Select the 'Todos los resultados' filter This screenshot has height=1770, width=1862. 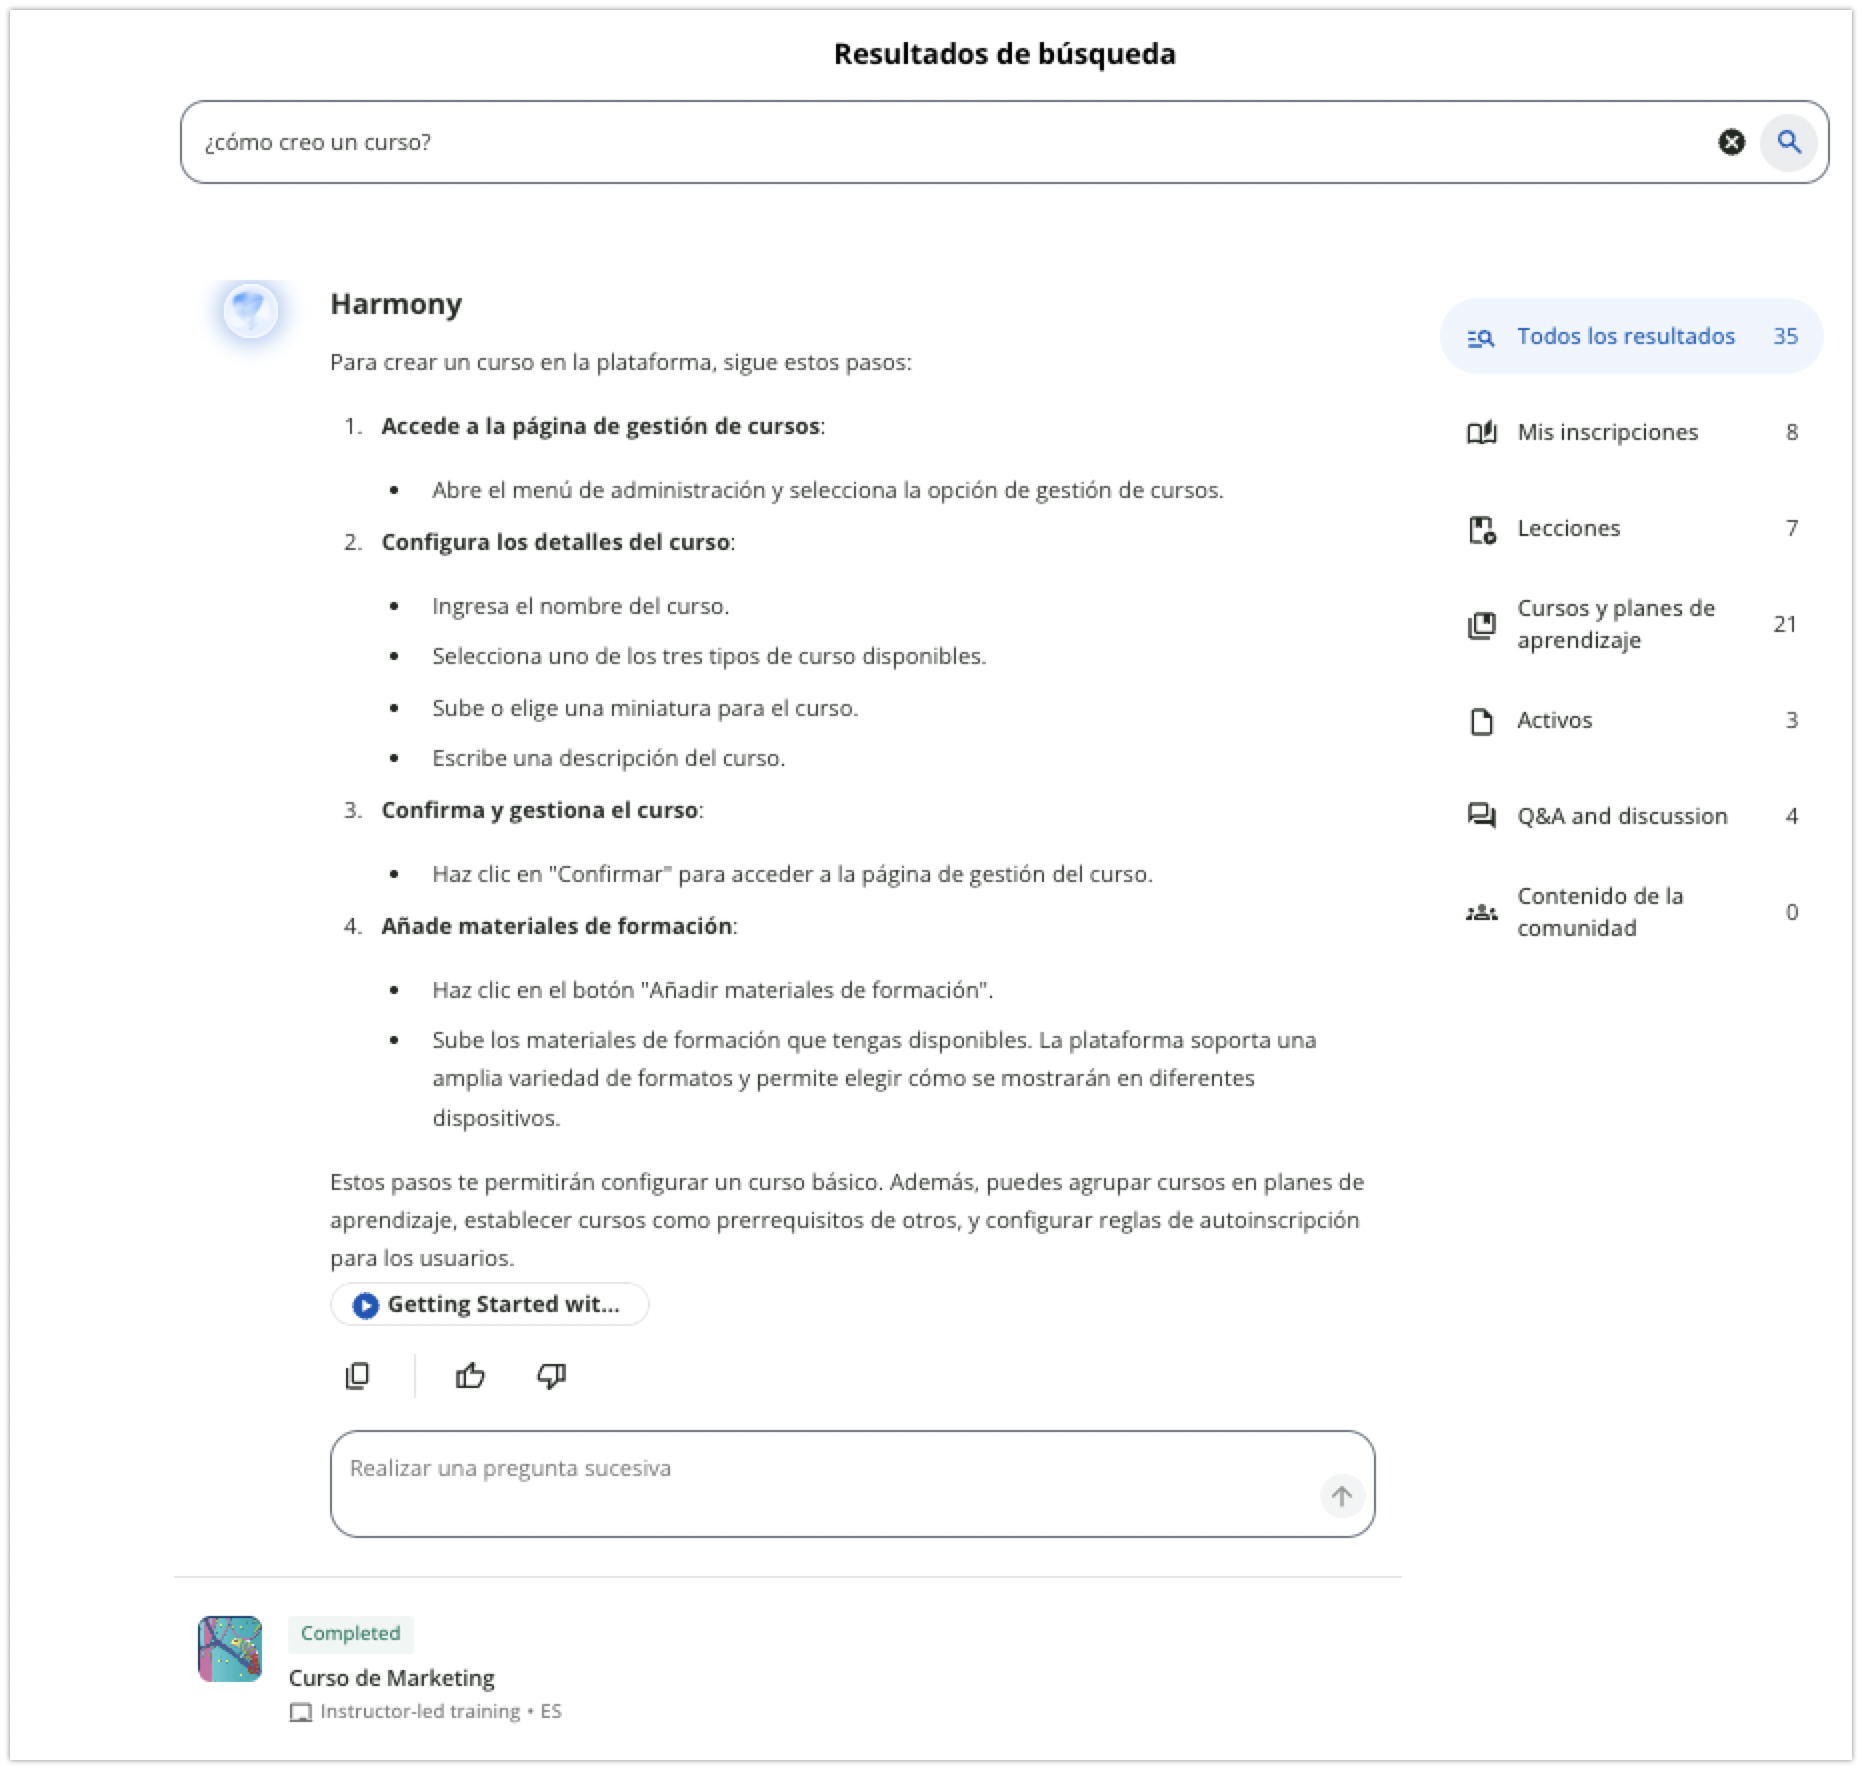[1631, 336]
